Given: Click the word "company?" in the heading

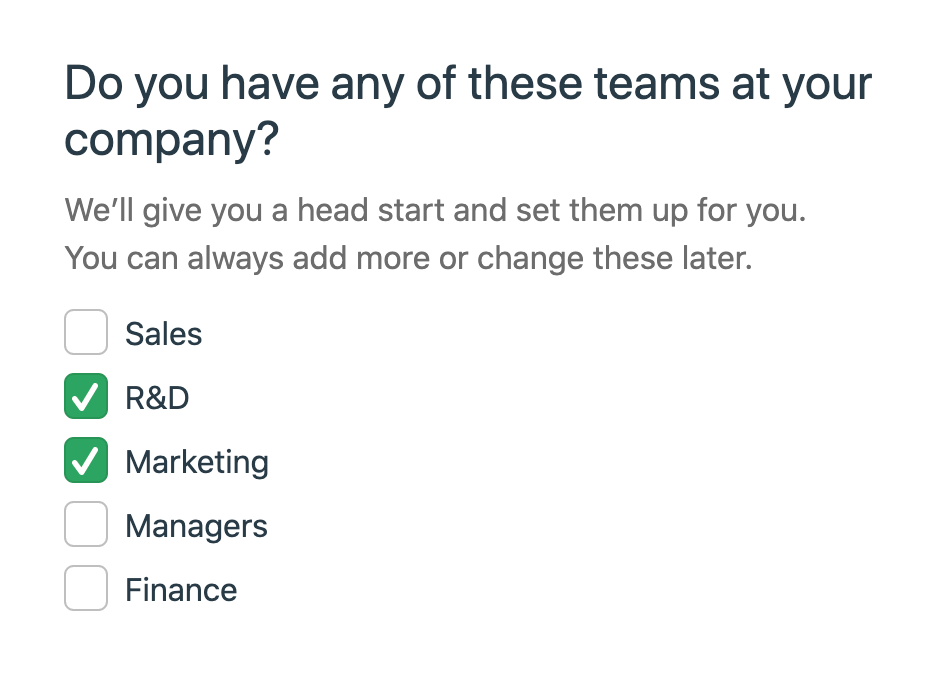Looking at the screenshot, I should (x=171, y=141).
